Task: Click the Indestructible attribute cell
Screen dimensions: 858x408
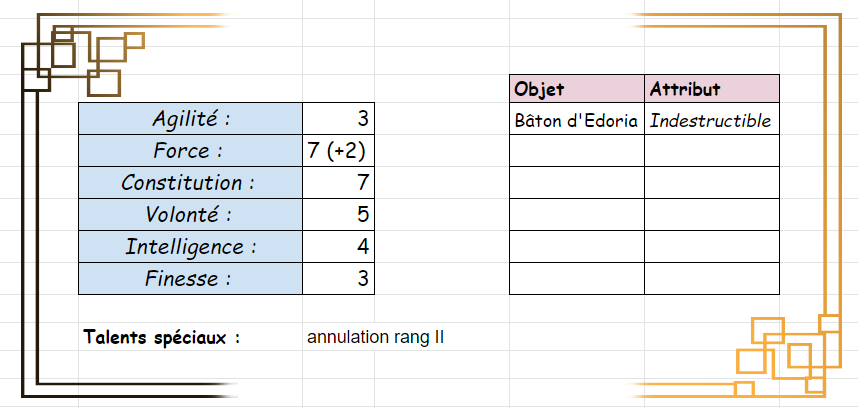Action: 711,121
